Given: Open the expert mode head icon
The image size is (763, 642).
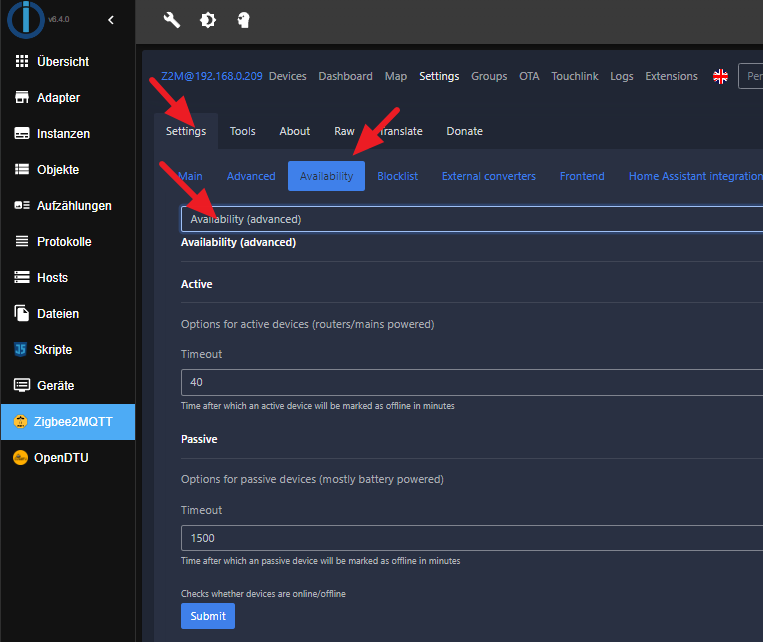Looking at the screenshot, I should (x=243, y=20).
